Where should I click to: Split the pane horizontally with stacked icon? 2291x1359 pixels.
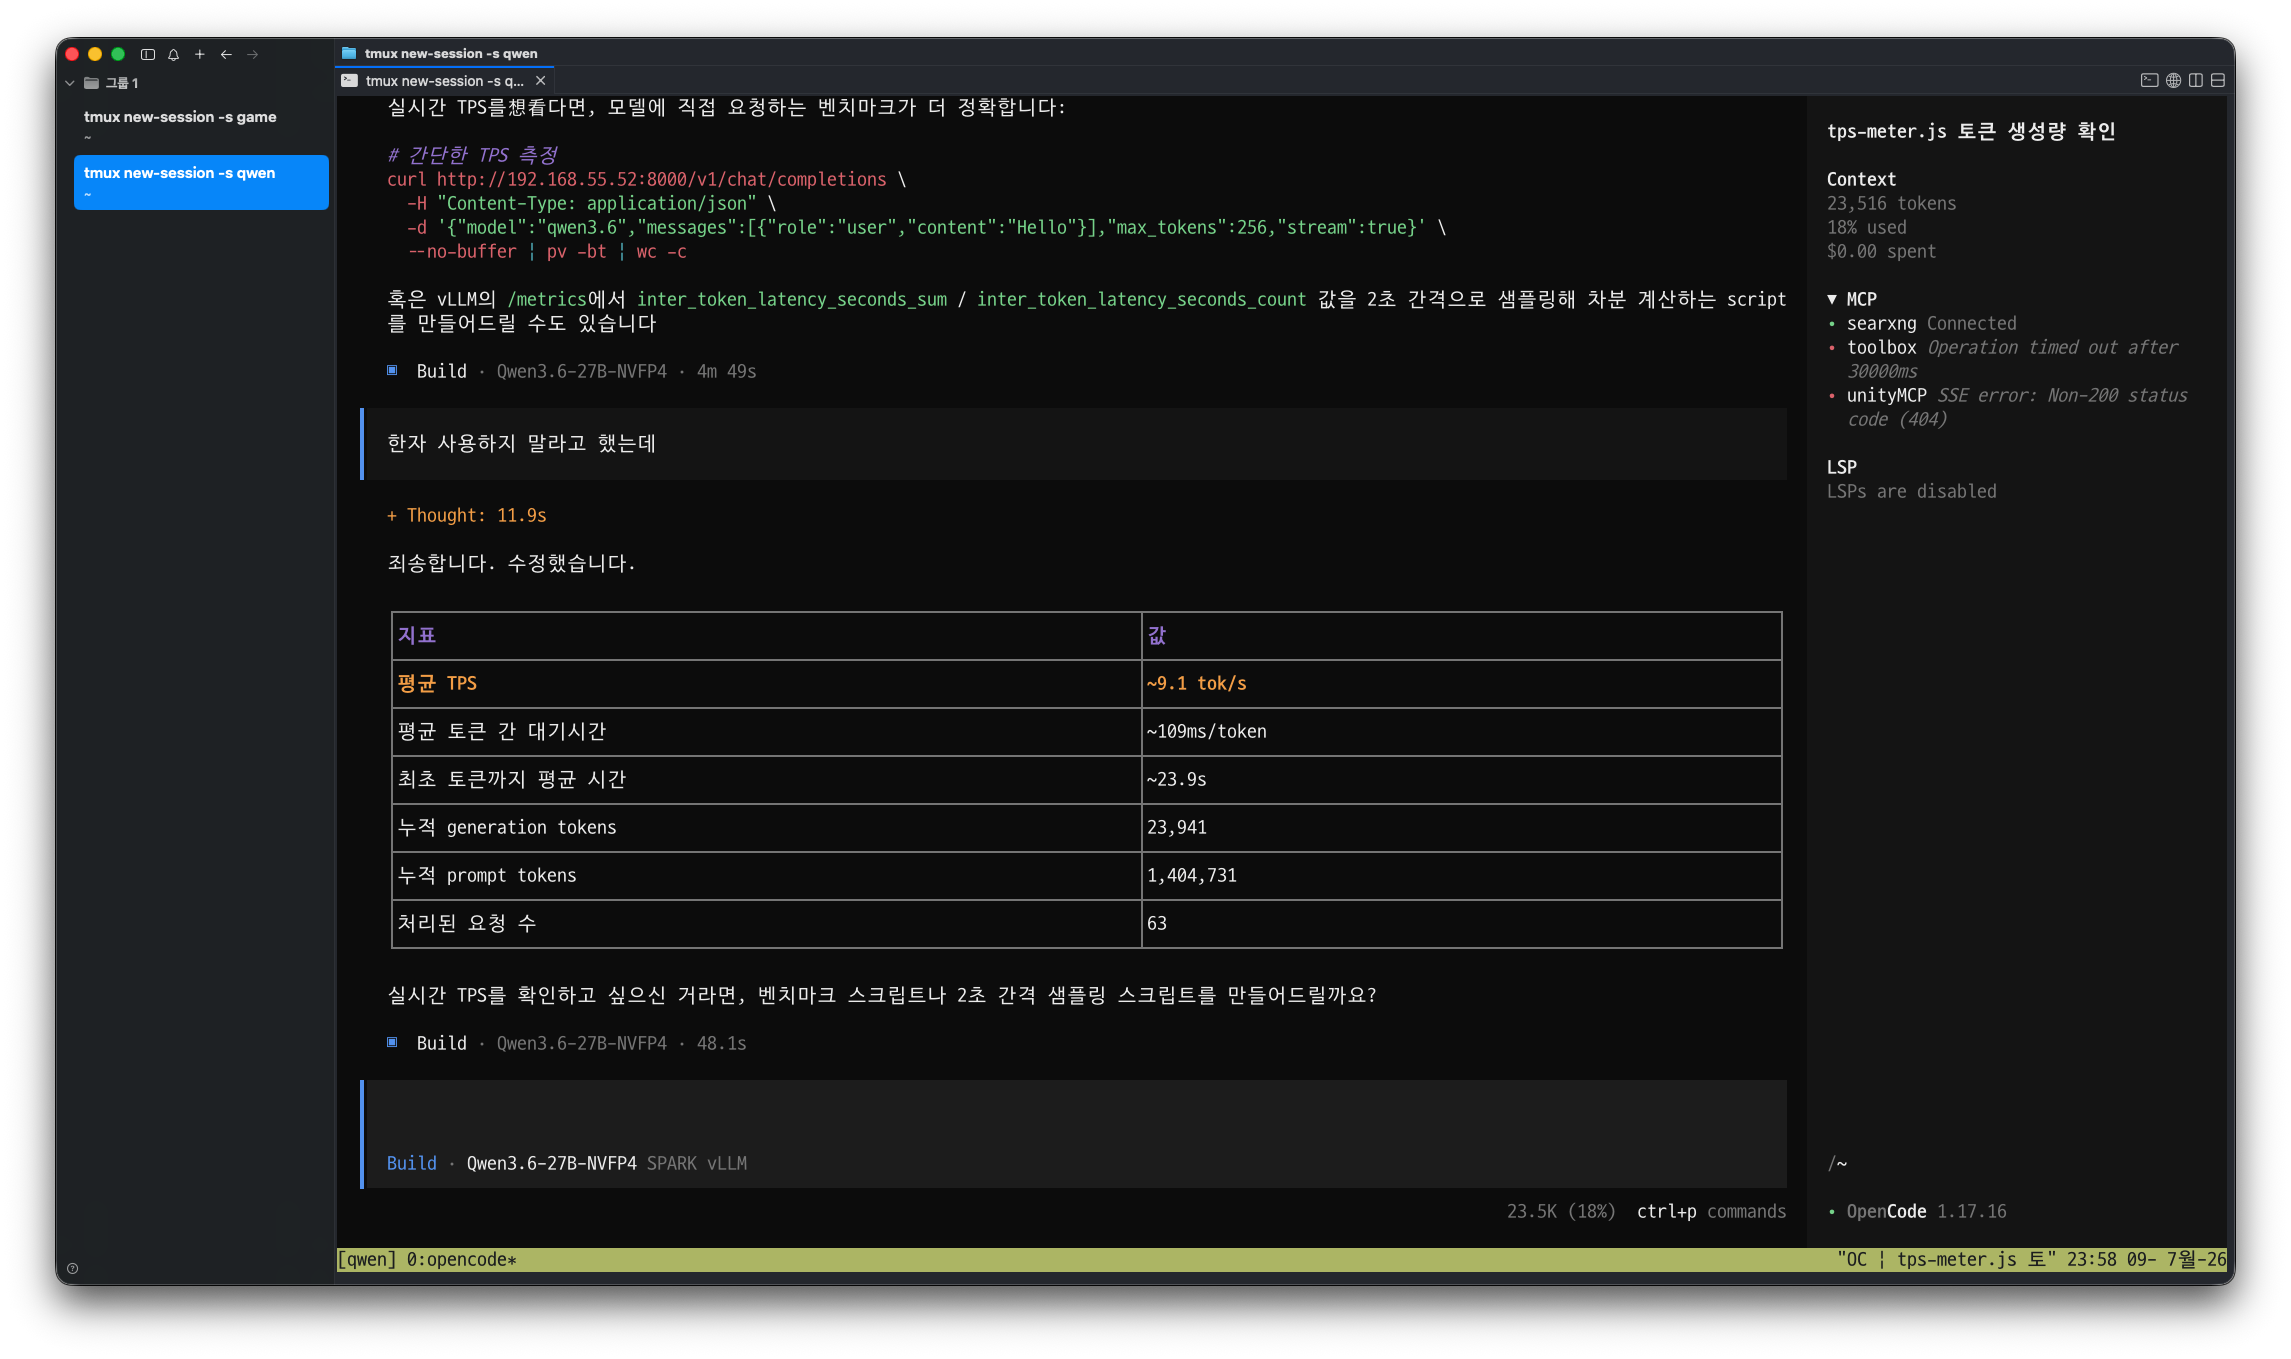(x=2218, y=80)
